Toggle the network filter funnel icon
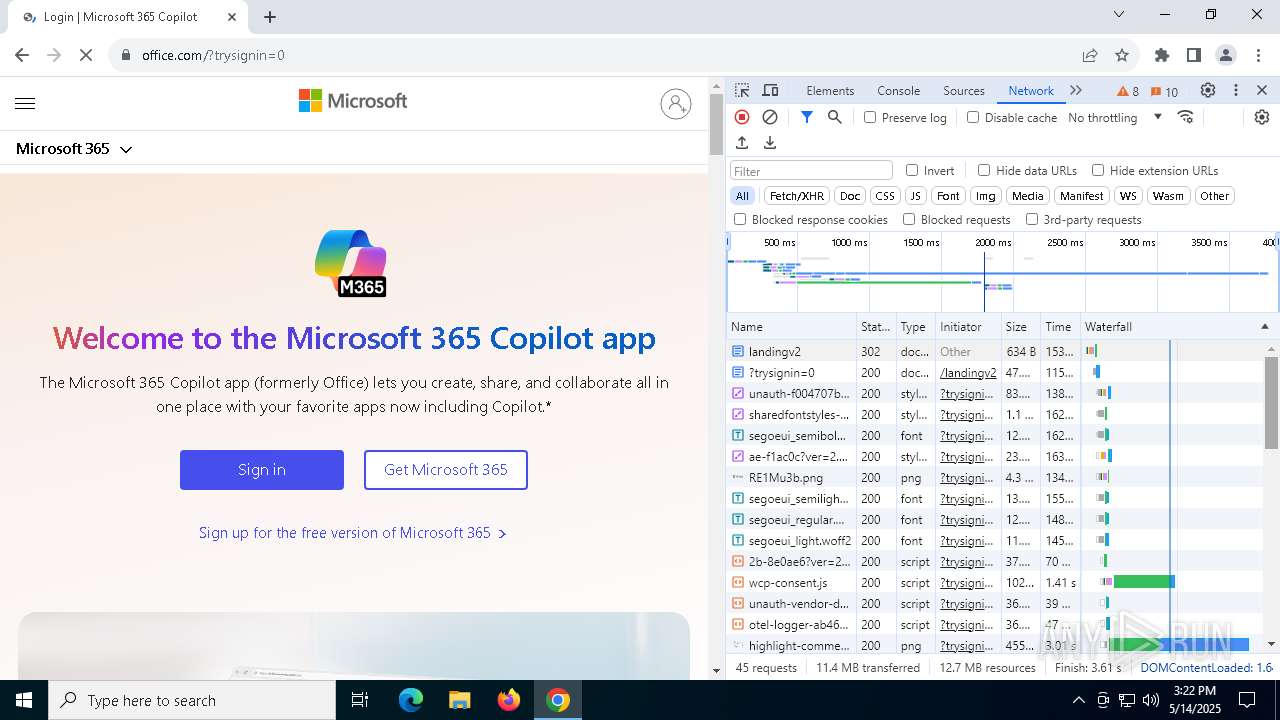The height and width of the screenshot is (720, 1280). 807,117
